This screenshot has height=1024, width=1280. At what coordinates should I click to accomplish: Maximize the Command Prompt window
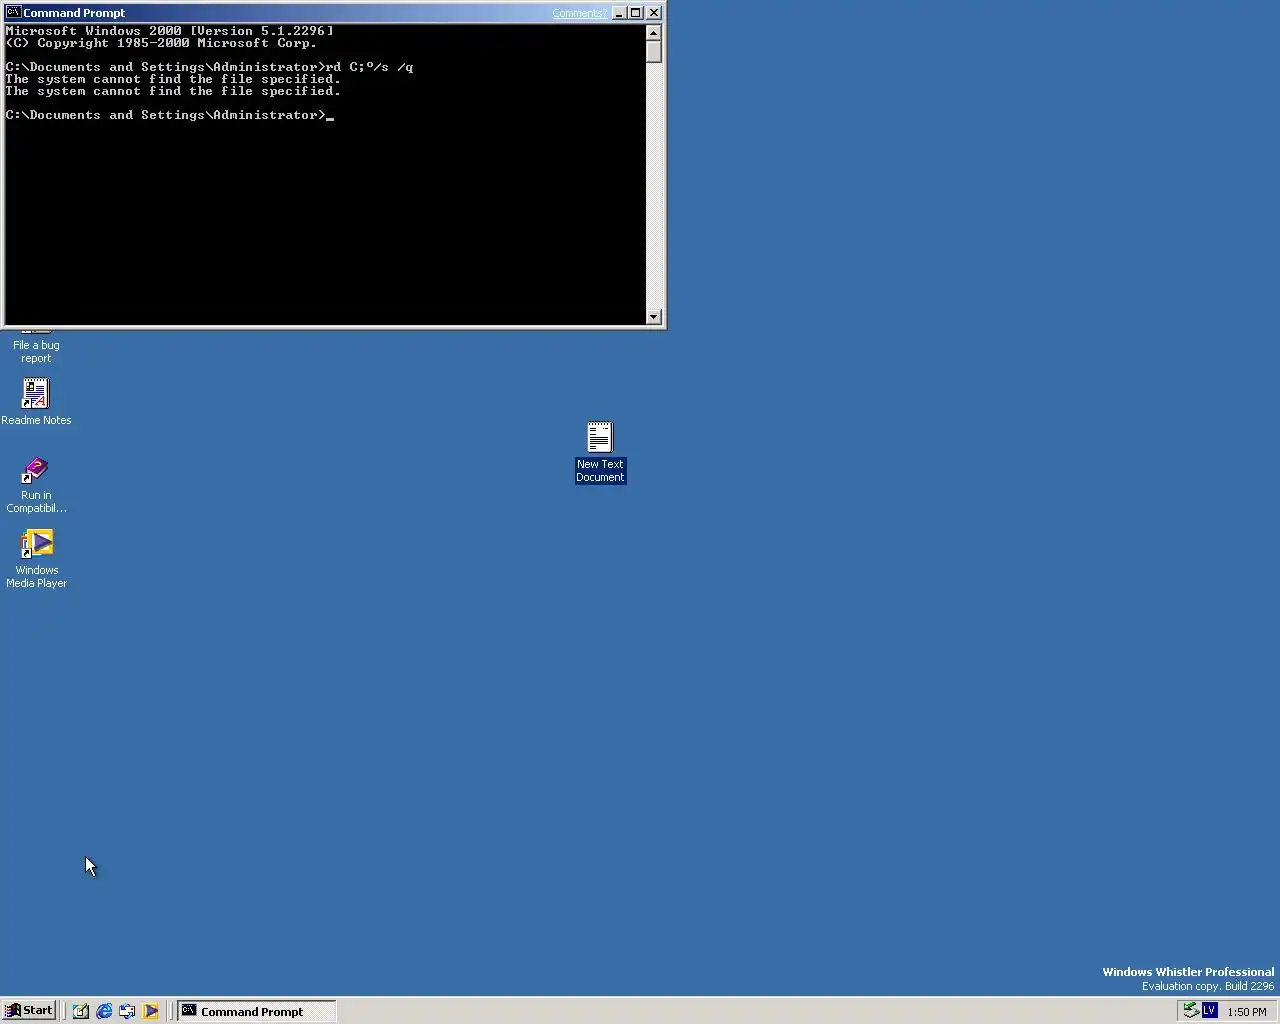[x=635, y=13]
